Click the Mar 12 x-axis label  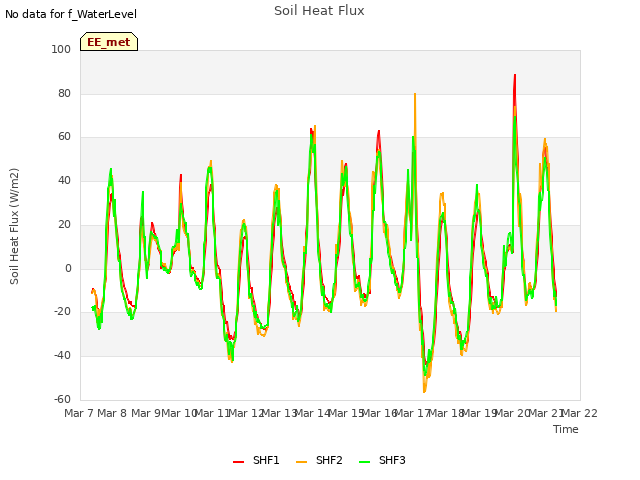click(246, 413)
